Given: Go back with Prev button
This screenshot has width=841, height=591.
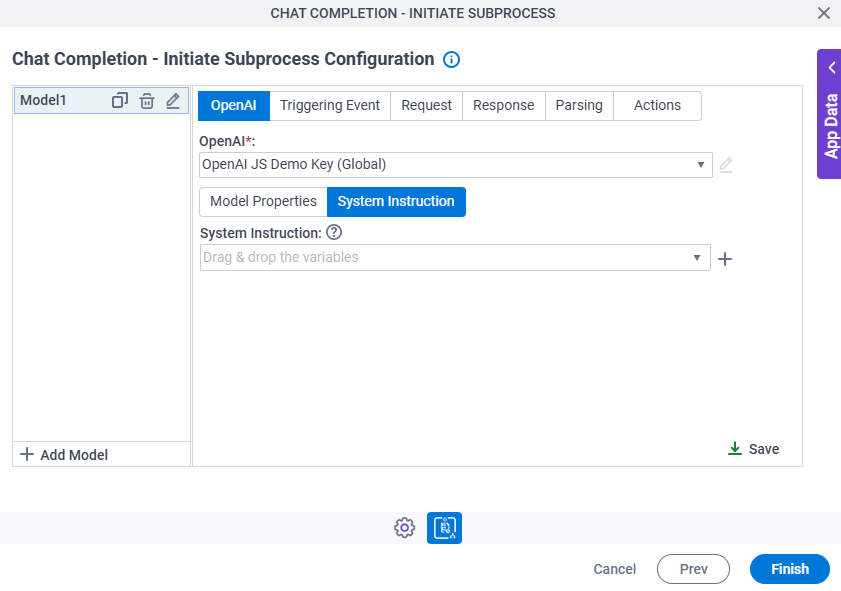Looking at the screenshot, I should [x=694, y=569].
